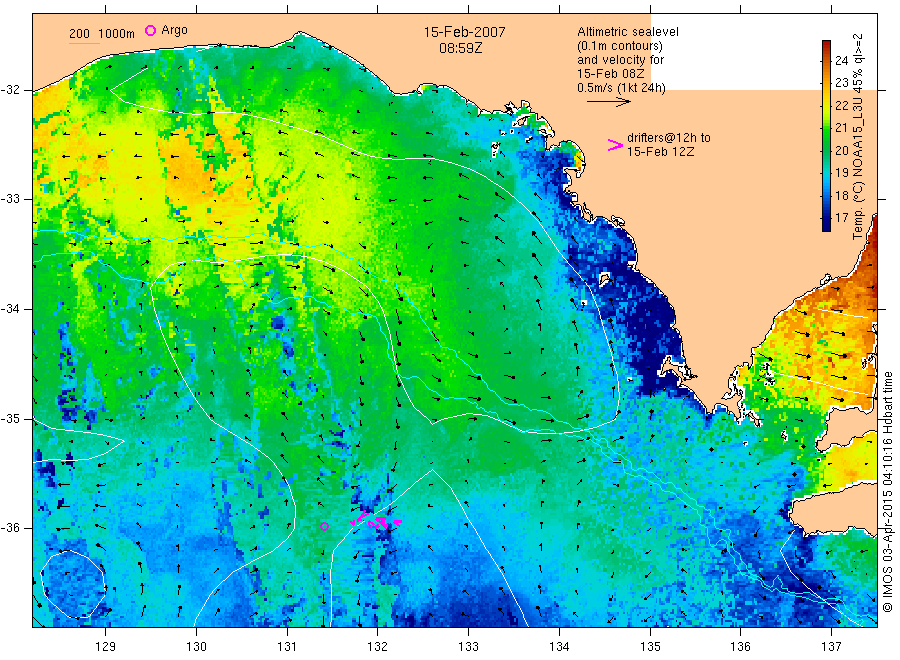Click the color bar value 18
The image size is (900, 660).
pyautogui.click(x=841, y=195)
